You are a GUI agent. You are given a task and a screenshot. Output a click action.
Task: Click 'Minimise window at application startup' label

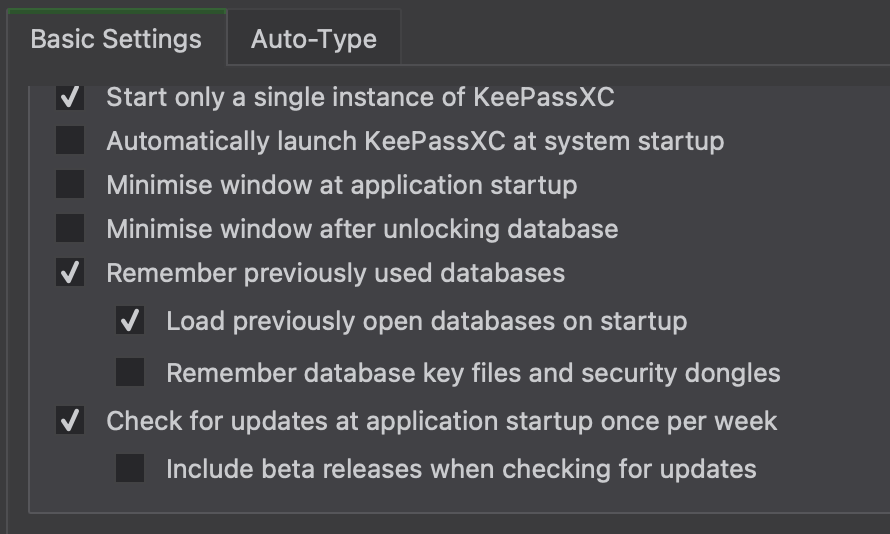[x=341, y=185]
